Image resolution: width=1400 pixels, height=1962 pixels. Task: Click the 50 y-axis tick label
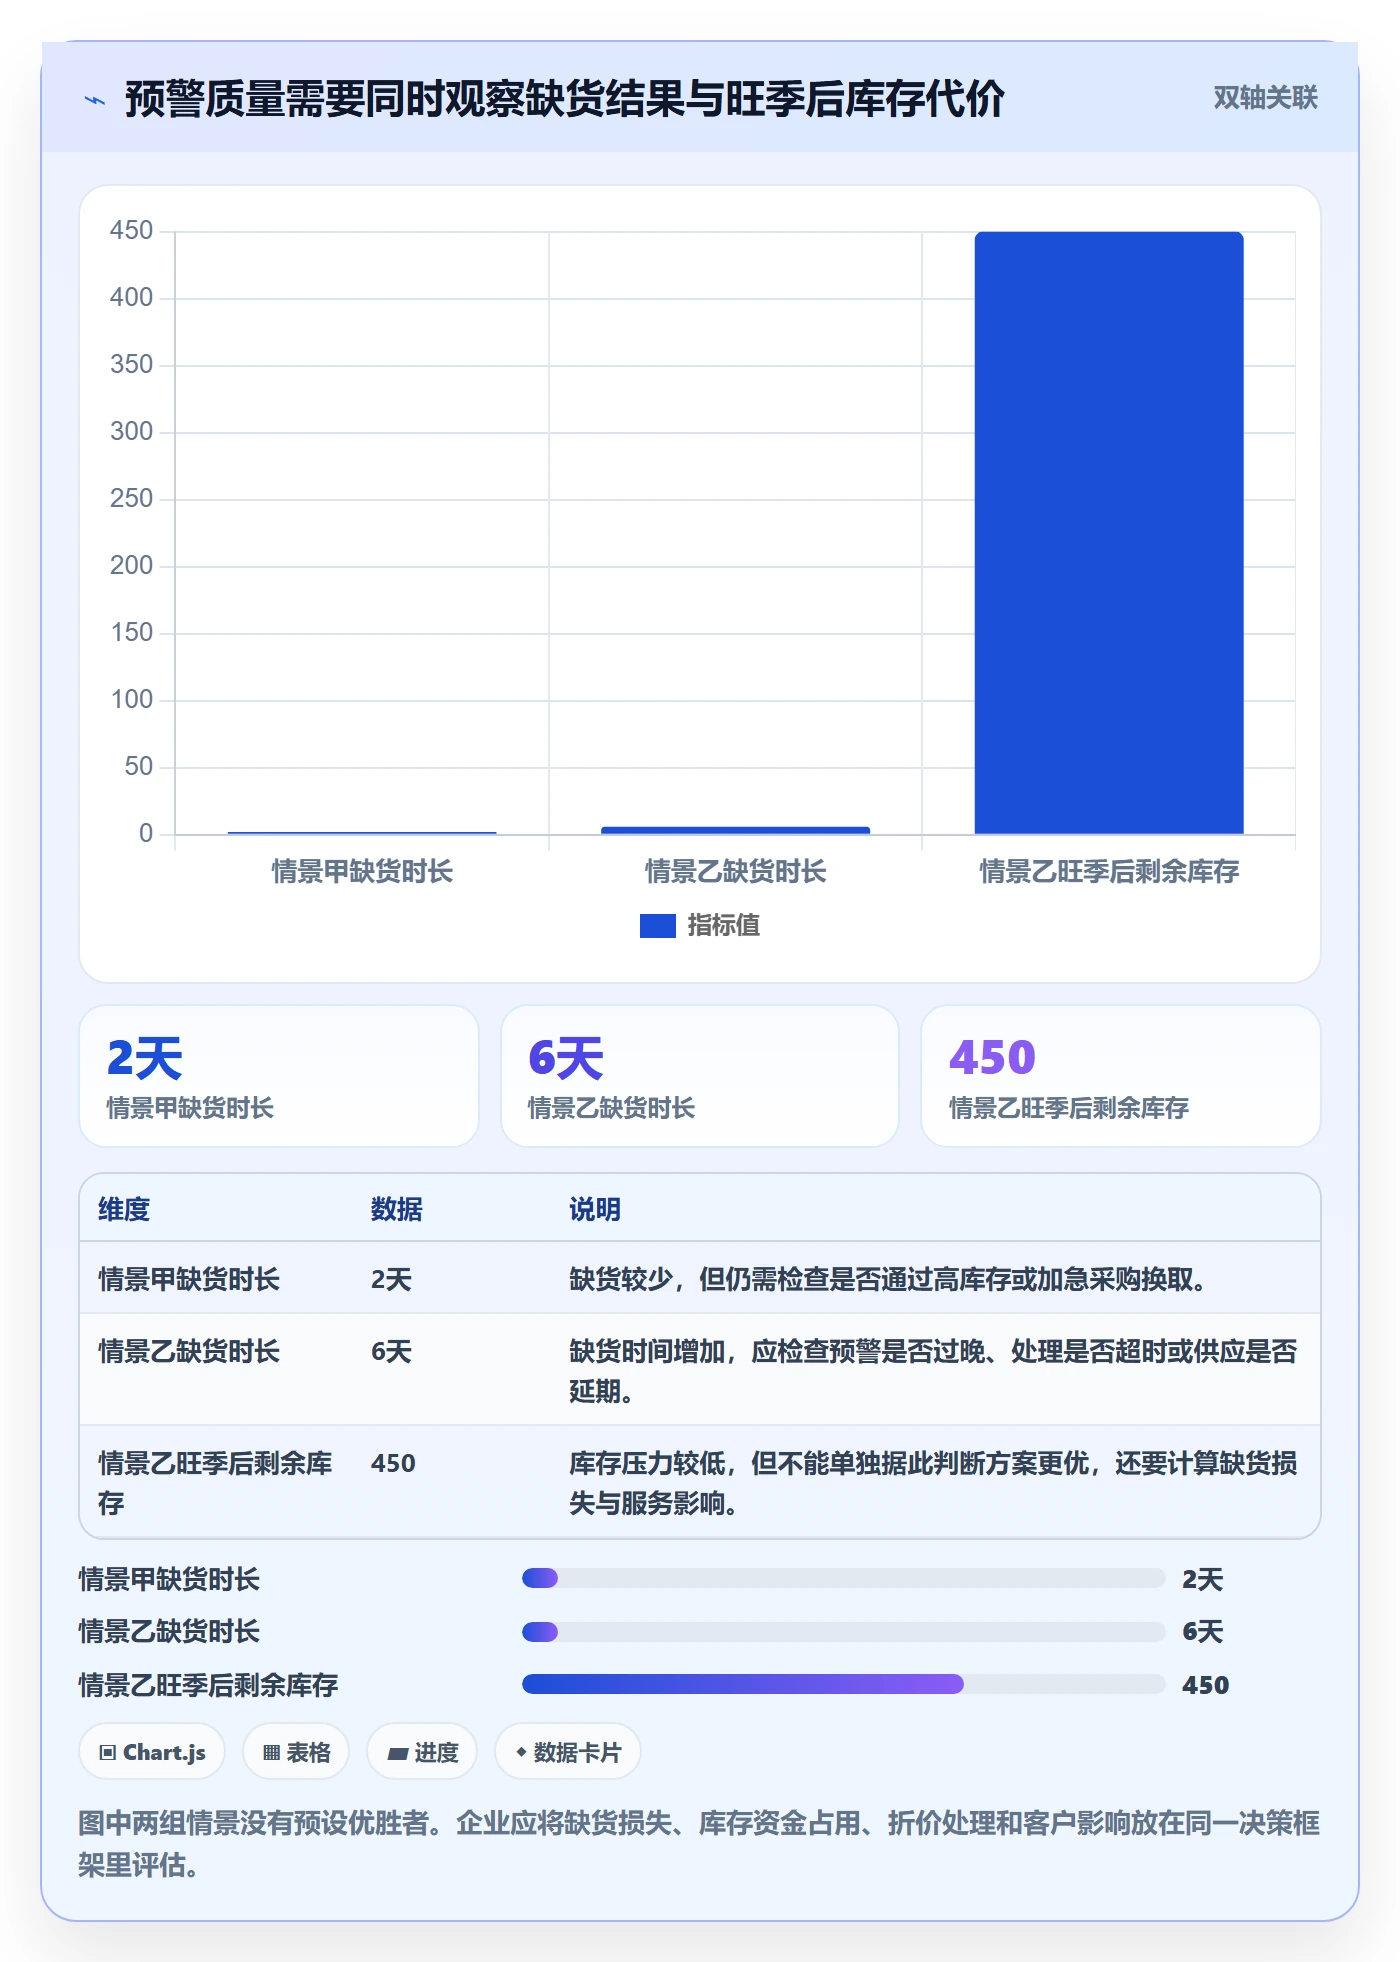coord(138,767)
